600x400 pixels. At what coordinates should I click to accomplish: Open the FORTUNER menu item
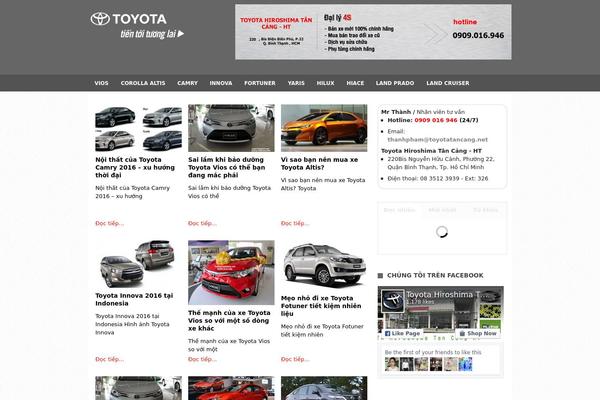(x=260, y=83)
